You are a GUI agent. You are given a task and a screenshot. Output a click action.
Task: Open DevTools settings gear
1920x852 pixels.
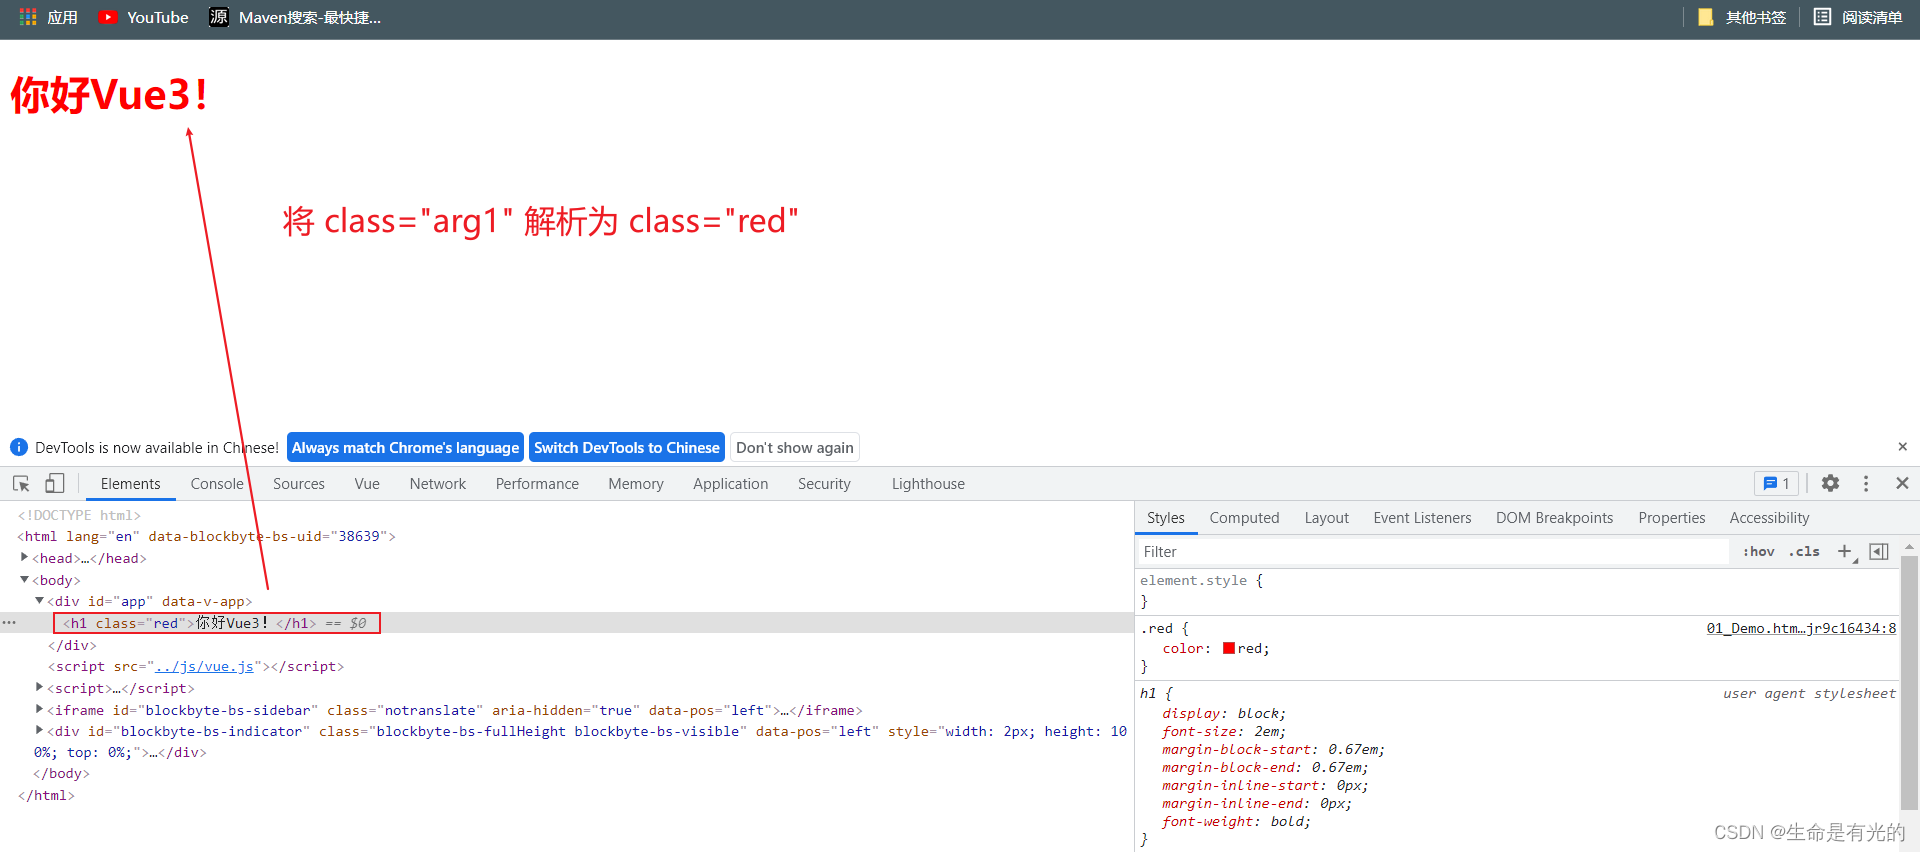point(1830,483)
